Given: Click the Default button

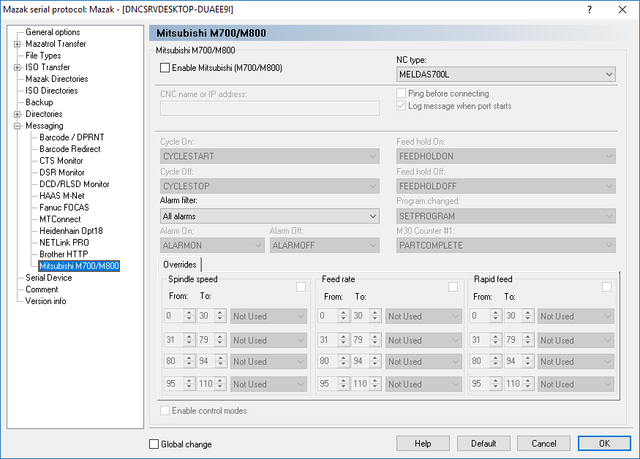Looking at the screenshot, I should point(484,443).
